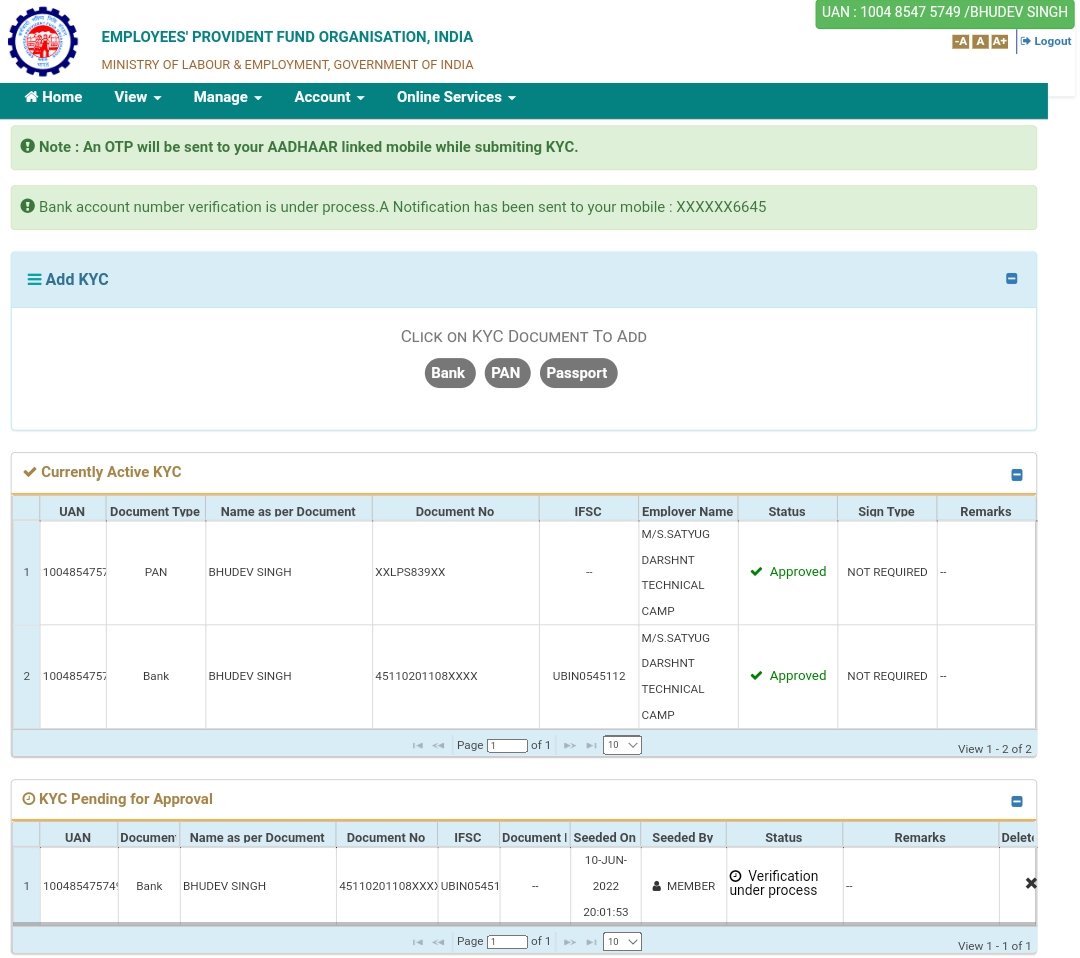Image resolution: width=1080 pixels, height=958 pixels.
Task: Click first-page arrow in Pending KYC pager
Action: pos(417,942)
